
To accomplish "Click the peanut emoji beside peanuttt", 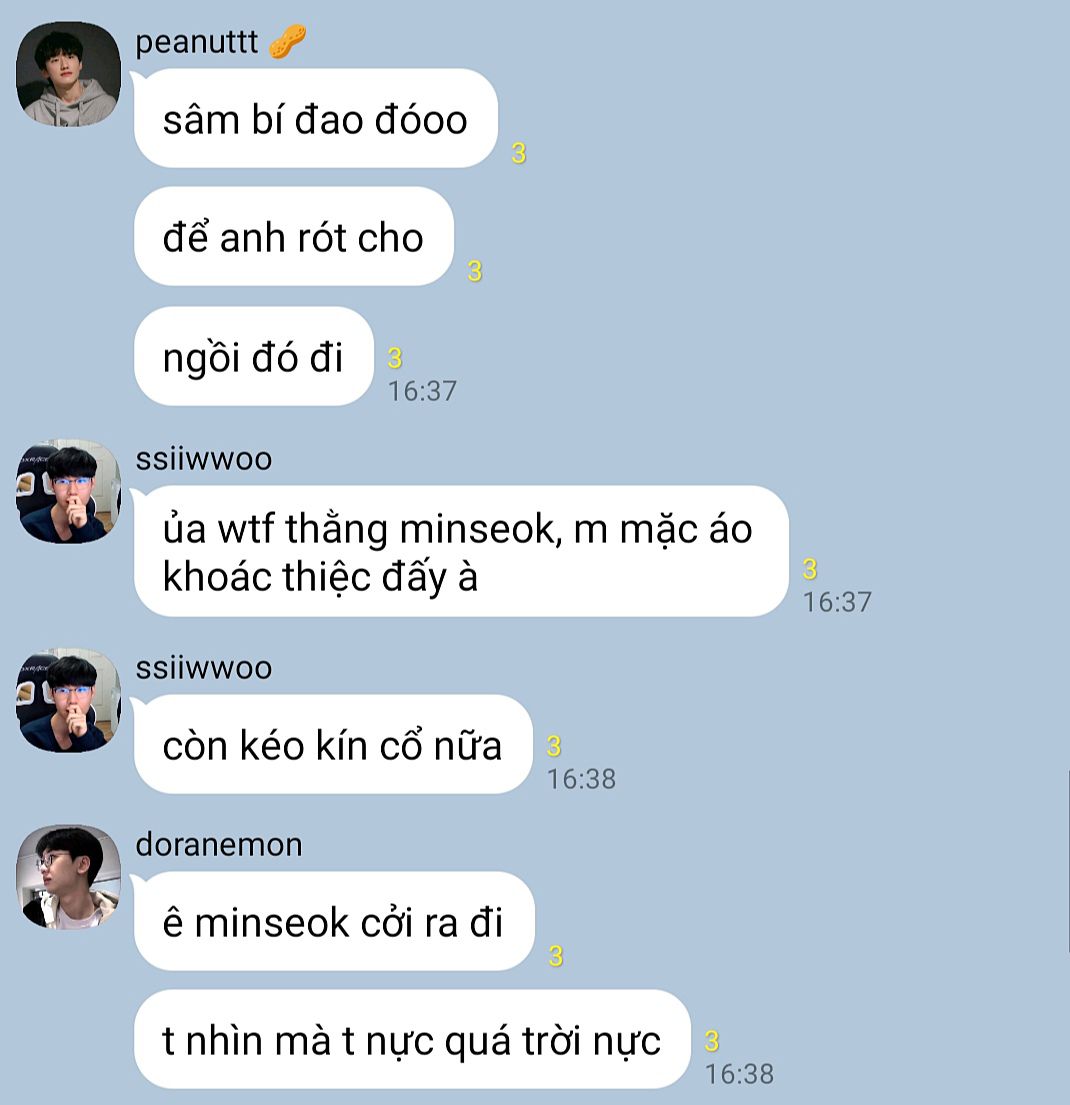I will (x=287, y=42).
